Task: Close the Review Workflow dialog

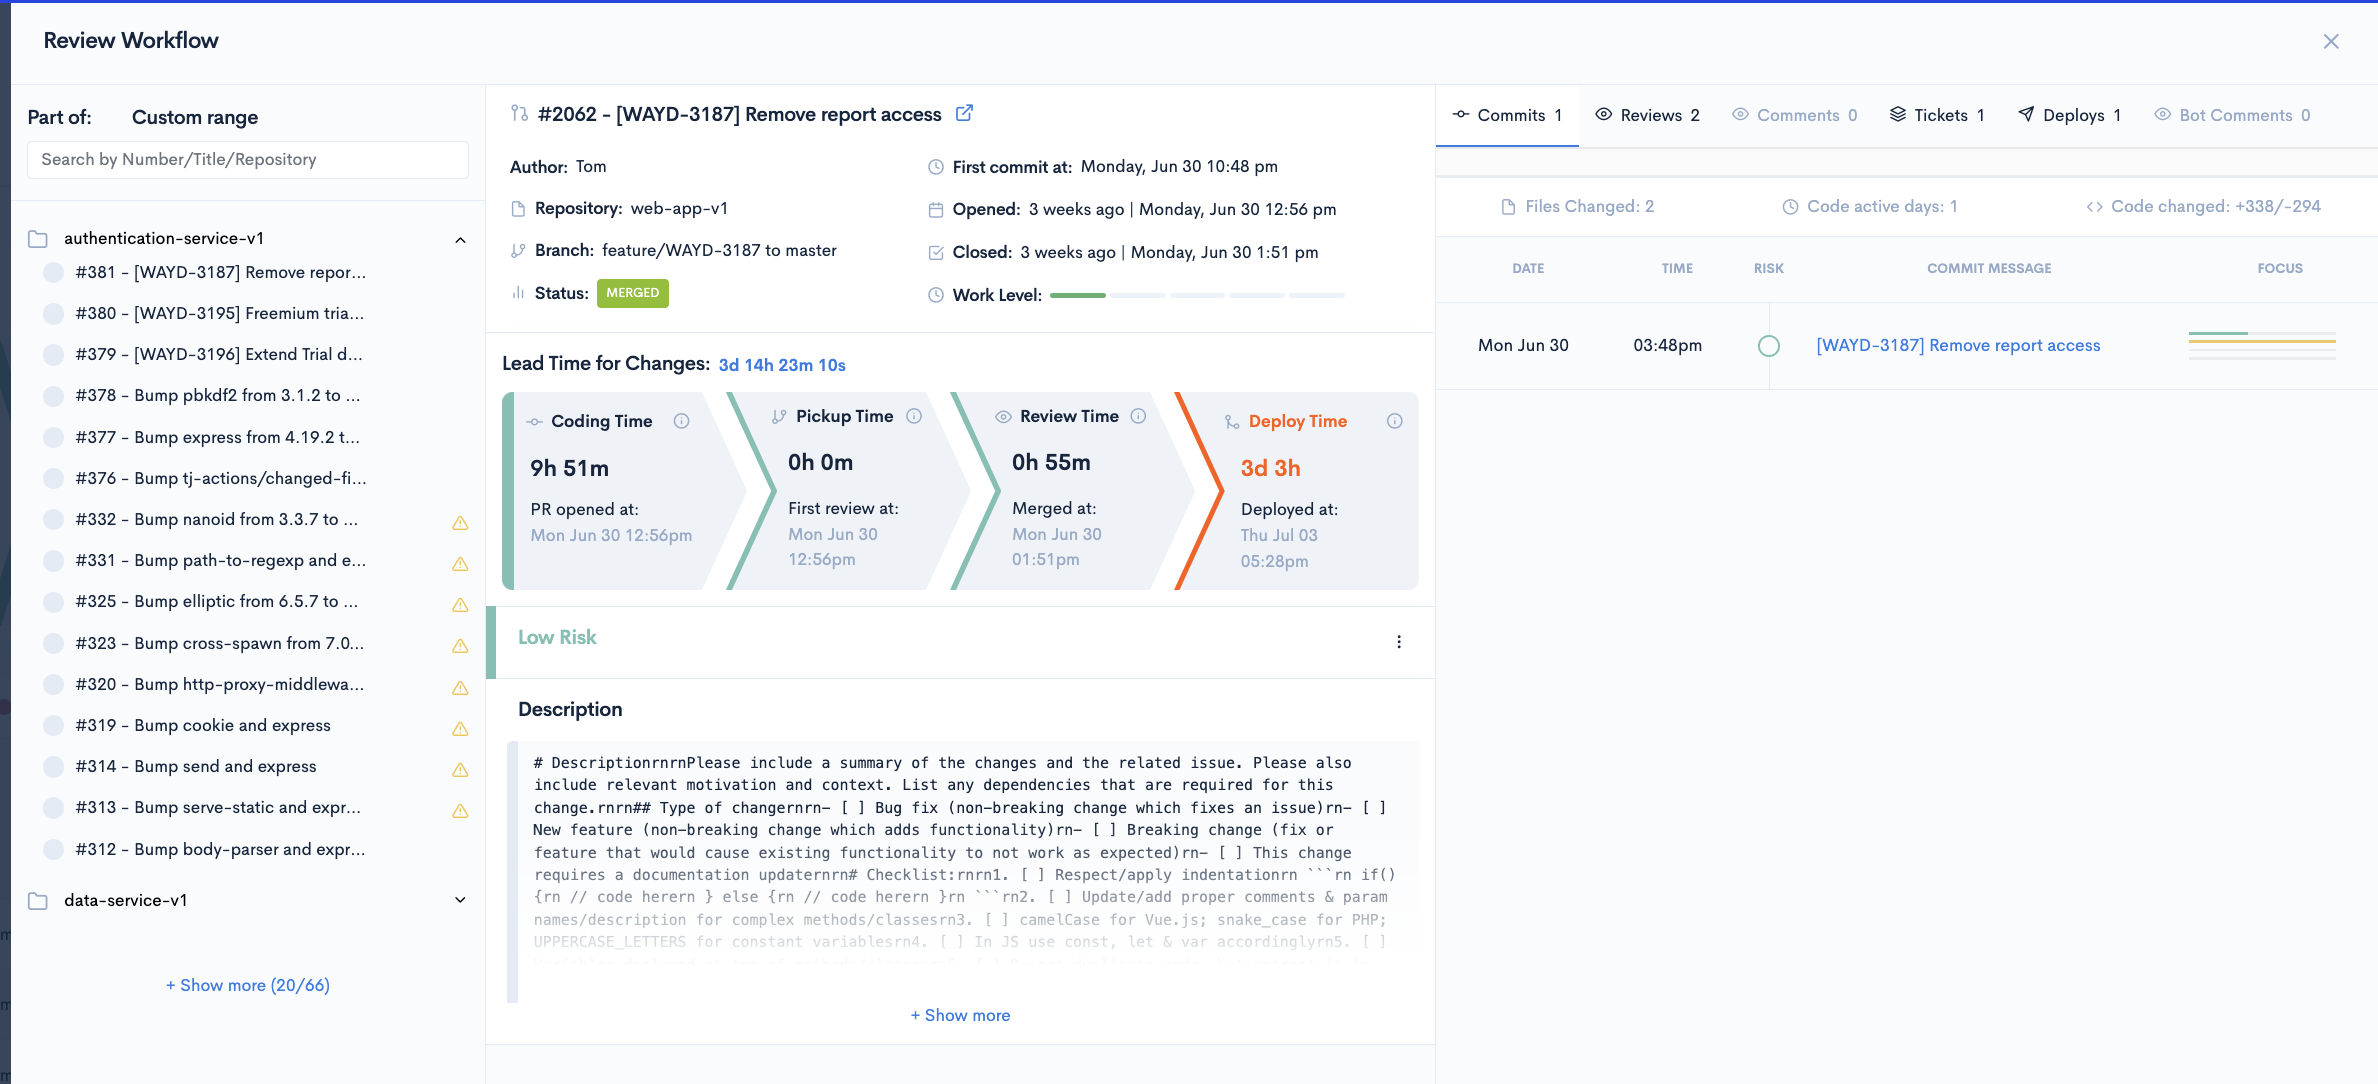Action: (x=2331, y=41)
